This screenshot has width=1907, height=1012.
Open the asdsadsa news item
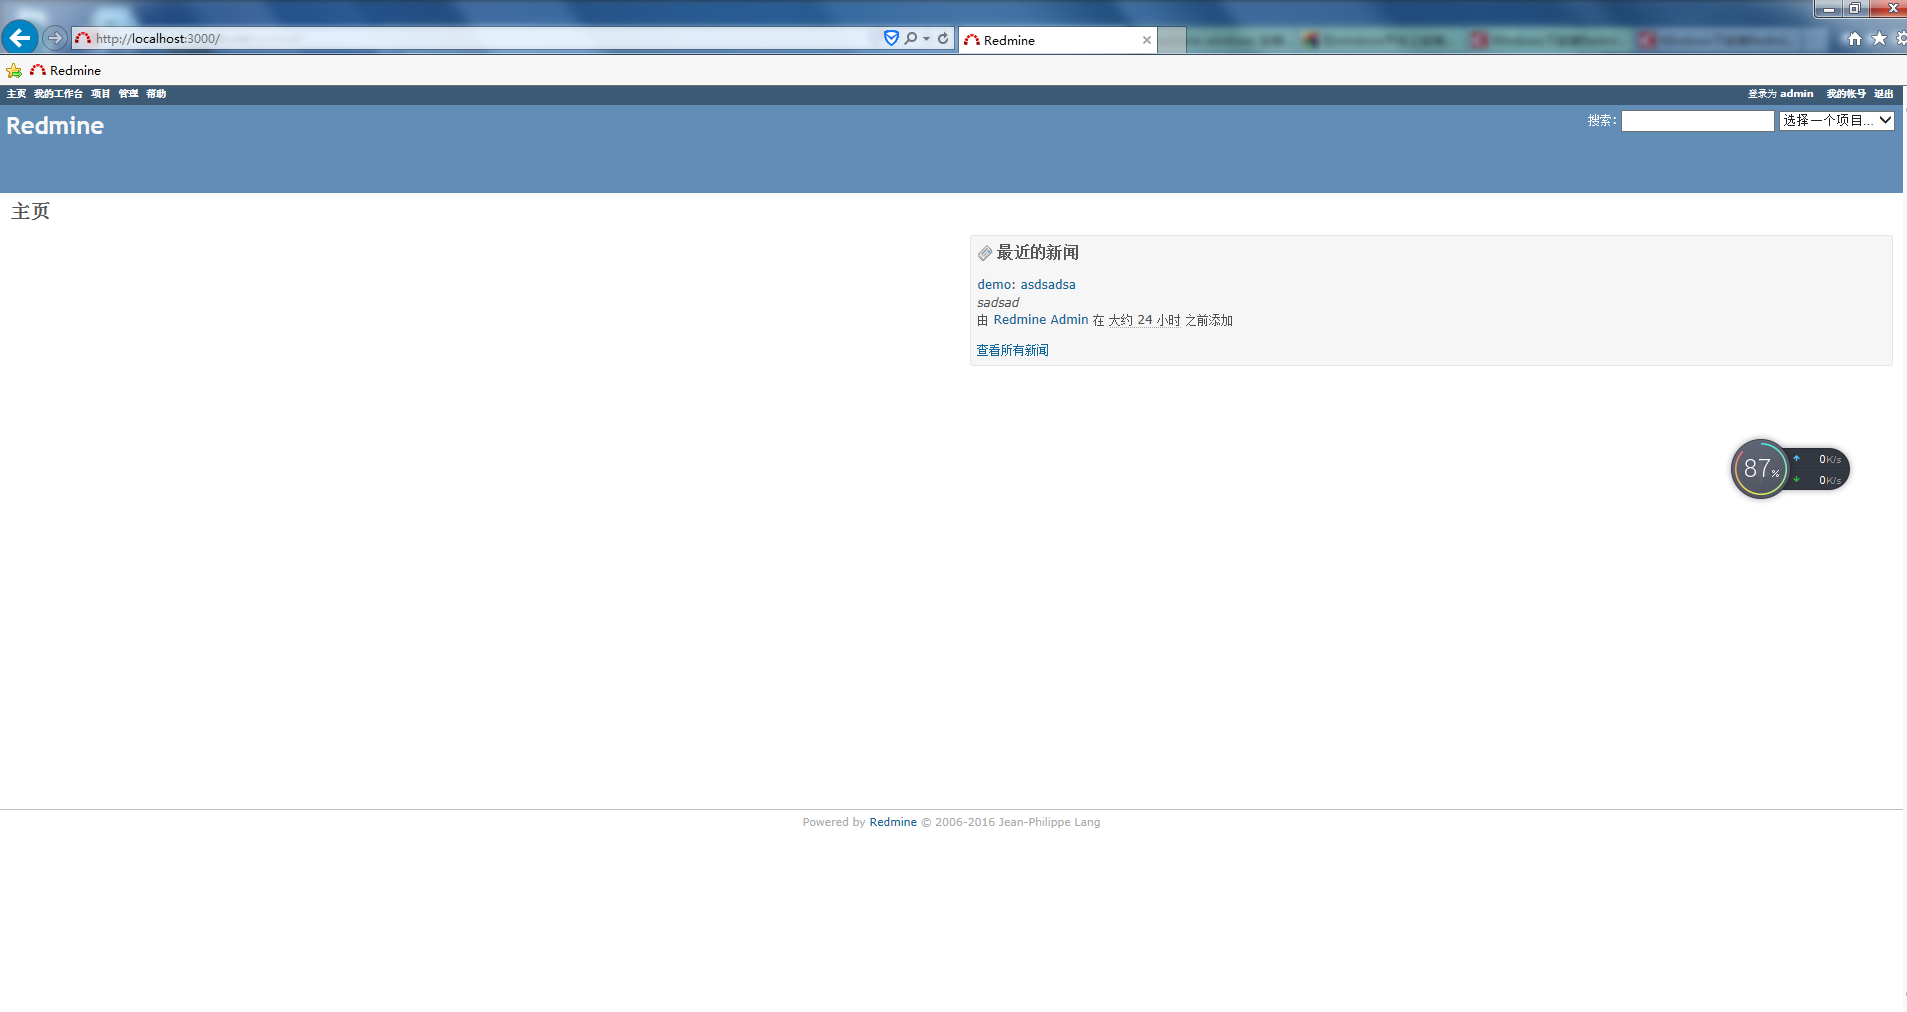[1048, 285]
